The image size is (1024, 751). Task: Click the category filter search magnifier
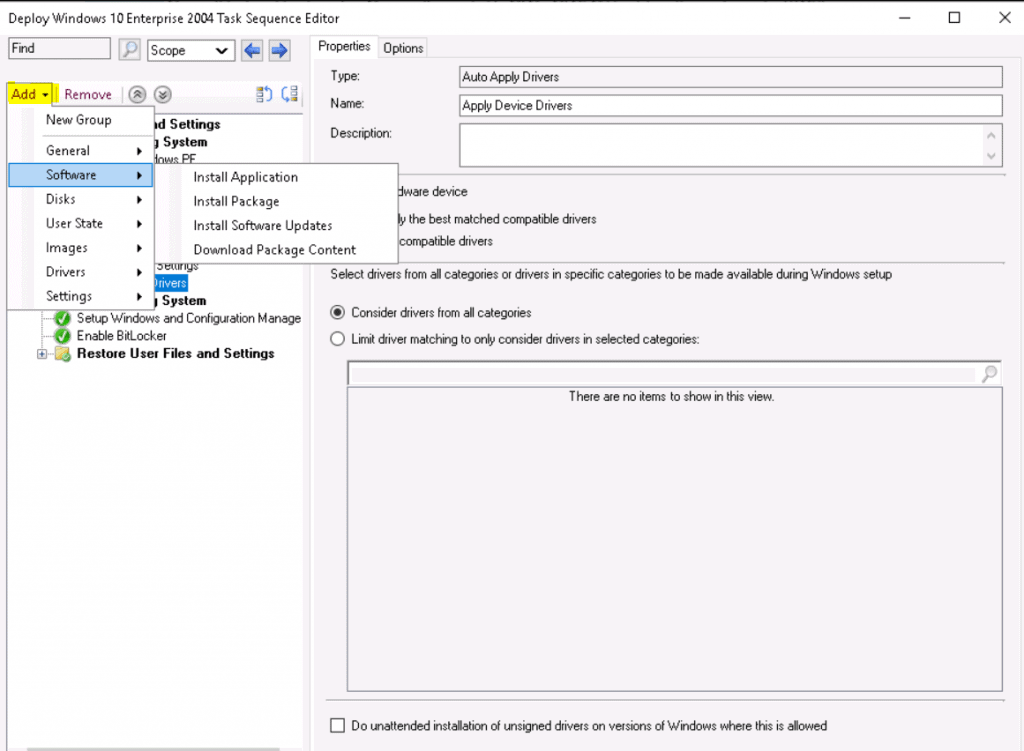click(989, 374)
